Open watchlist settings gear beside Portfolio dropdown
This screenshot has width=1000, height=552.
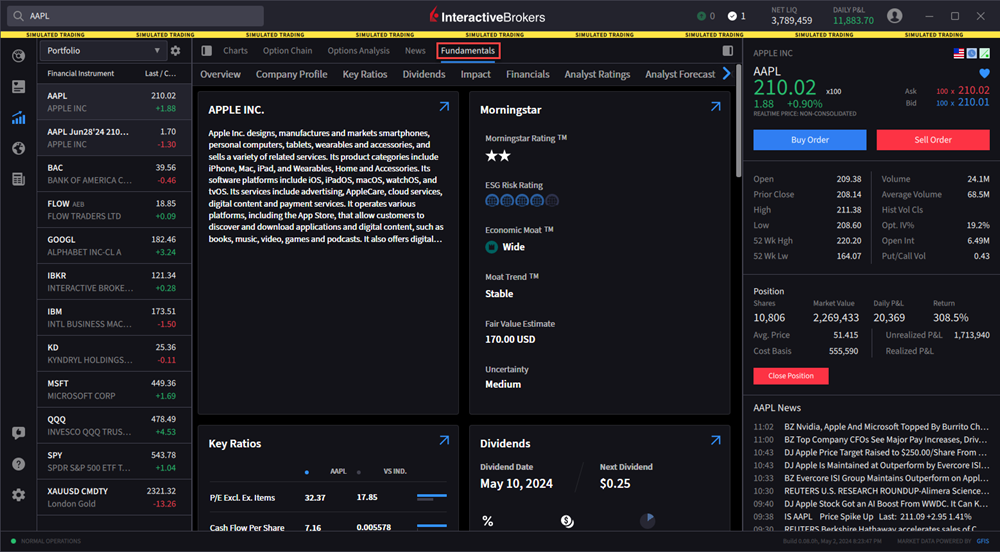(x=175, y=50)
